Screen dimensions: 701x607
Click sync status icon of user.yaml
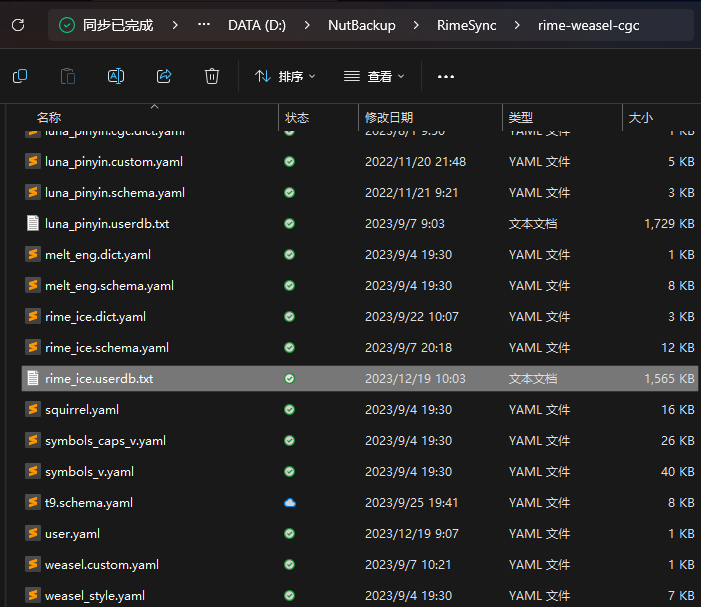coord(290,533)
